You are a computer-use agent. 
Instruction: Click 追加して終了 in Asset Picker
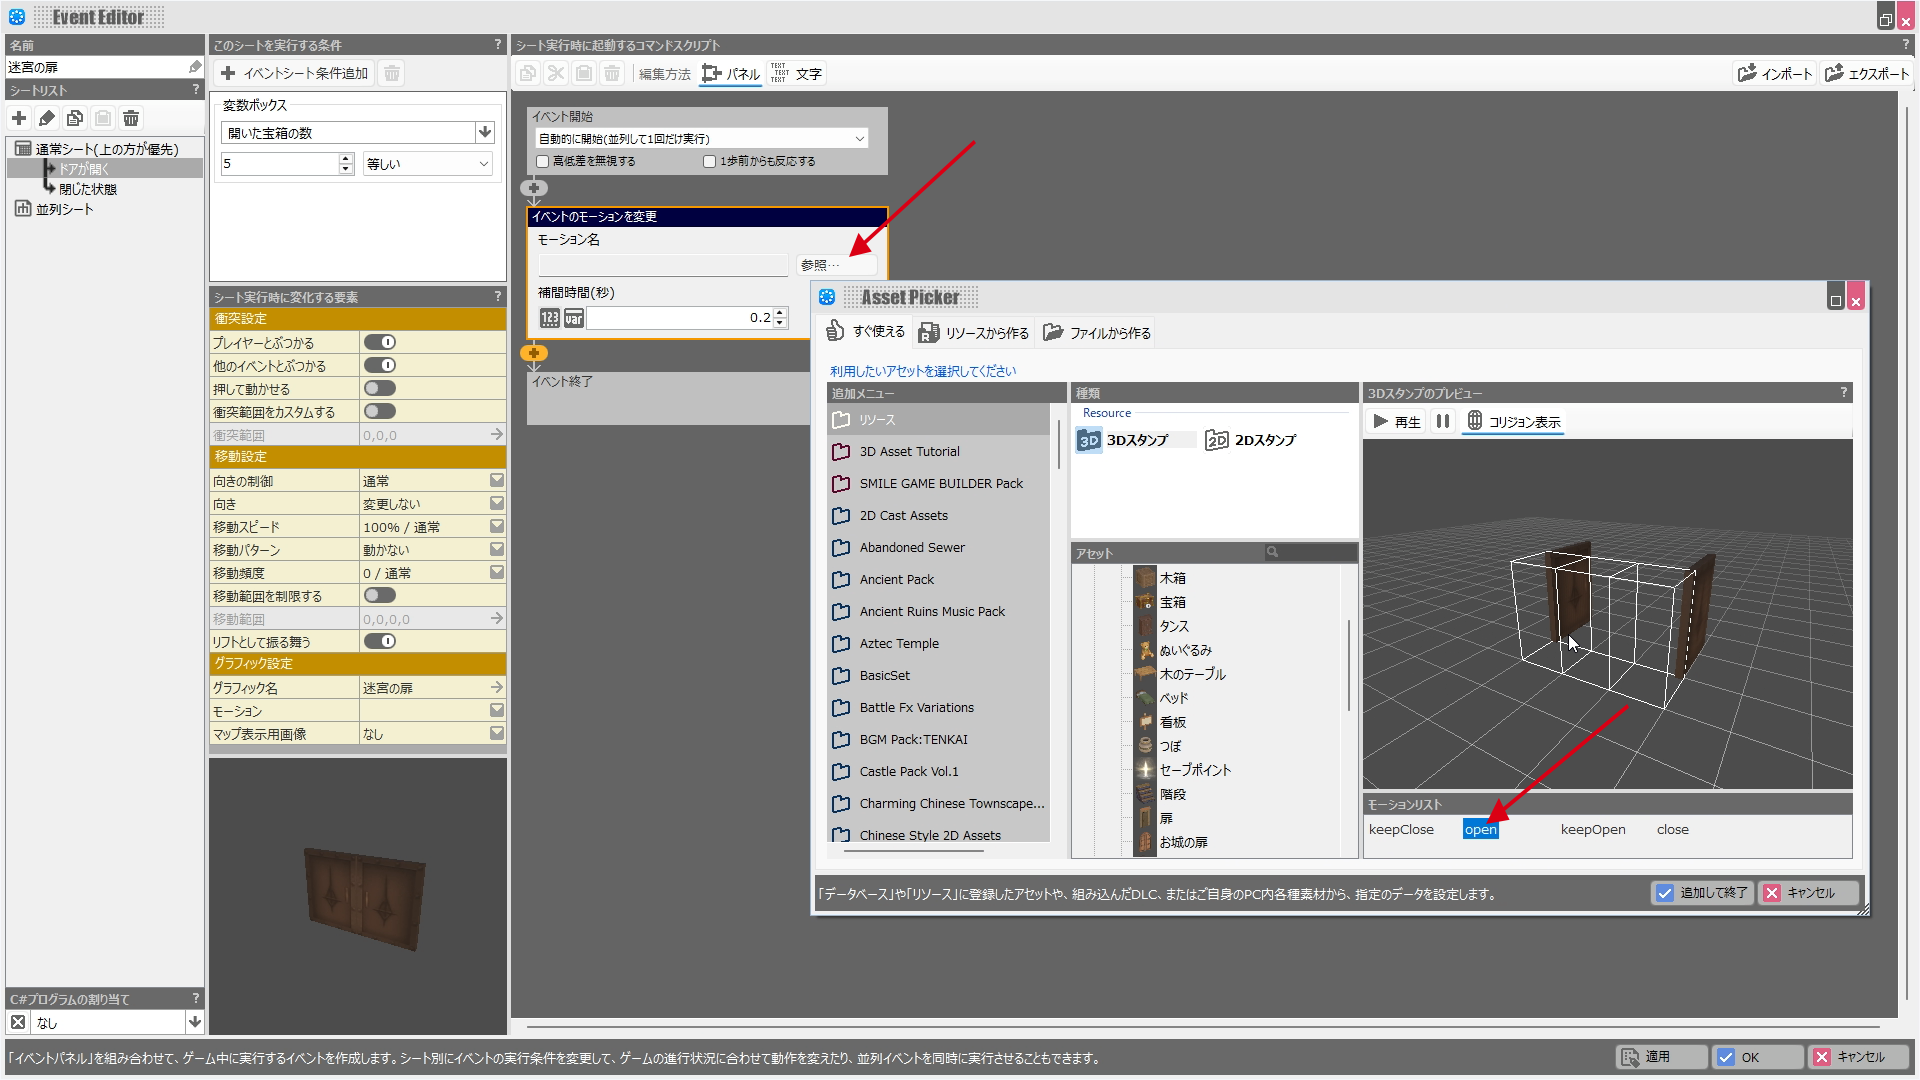pos(1702,893)
